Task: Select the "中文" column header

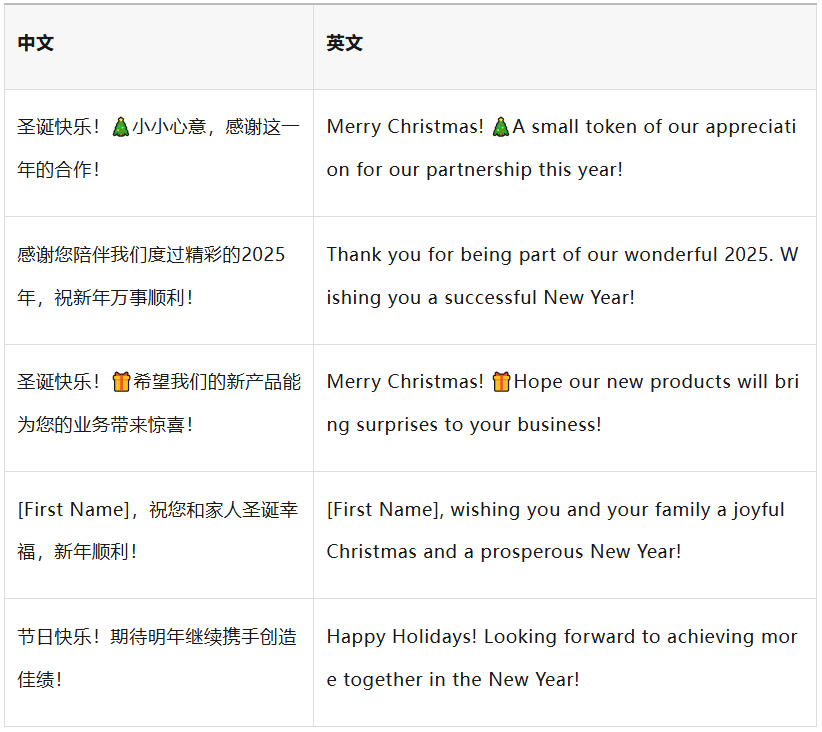Action: pyautogui.click(x=36, y=44)
